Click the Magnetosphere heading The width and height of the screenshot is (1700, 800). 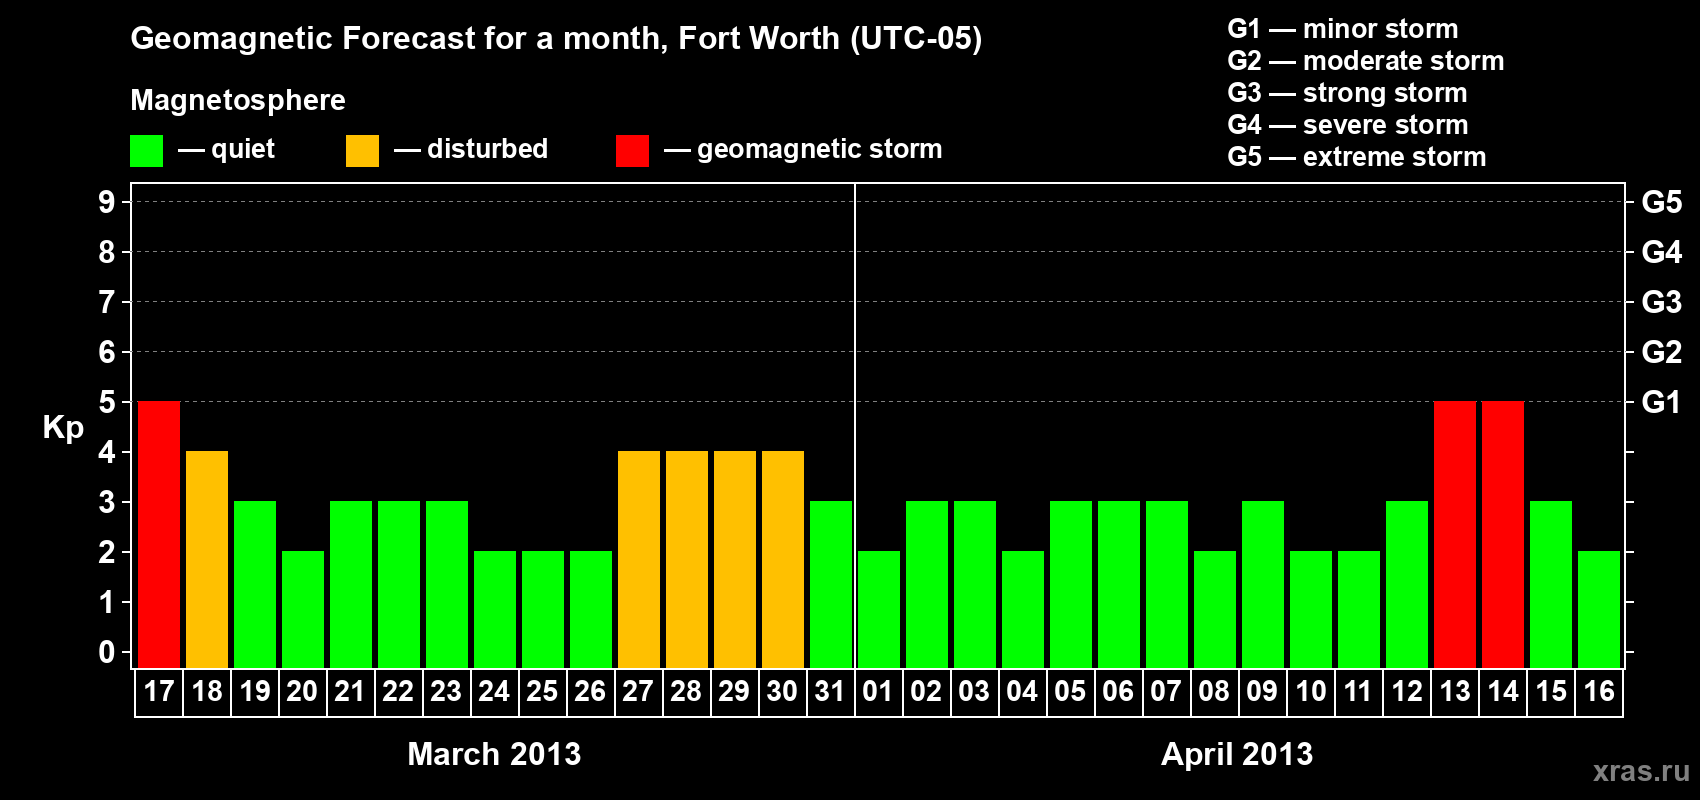pyautogui.click(x=238, y=100)
